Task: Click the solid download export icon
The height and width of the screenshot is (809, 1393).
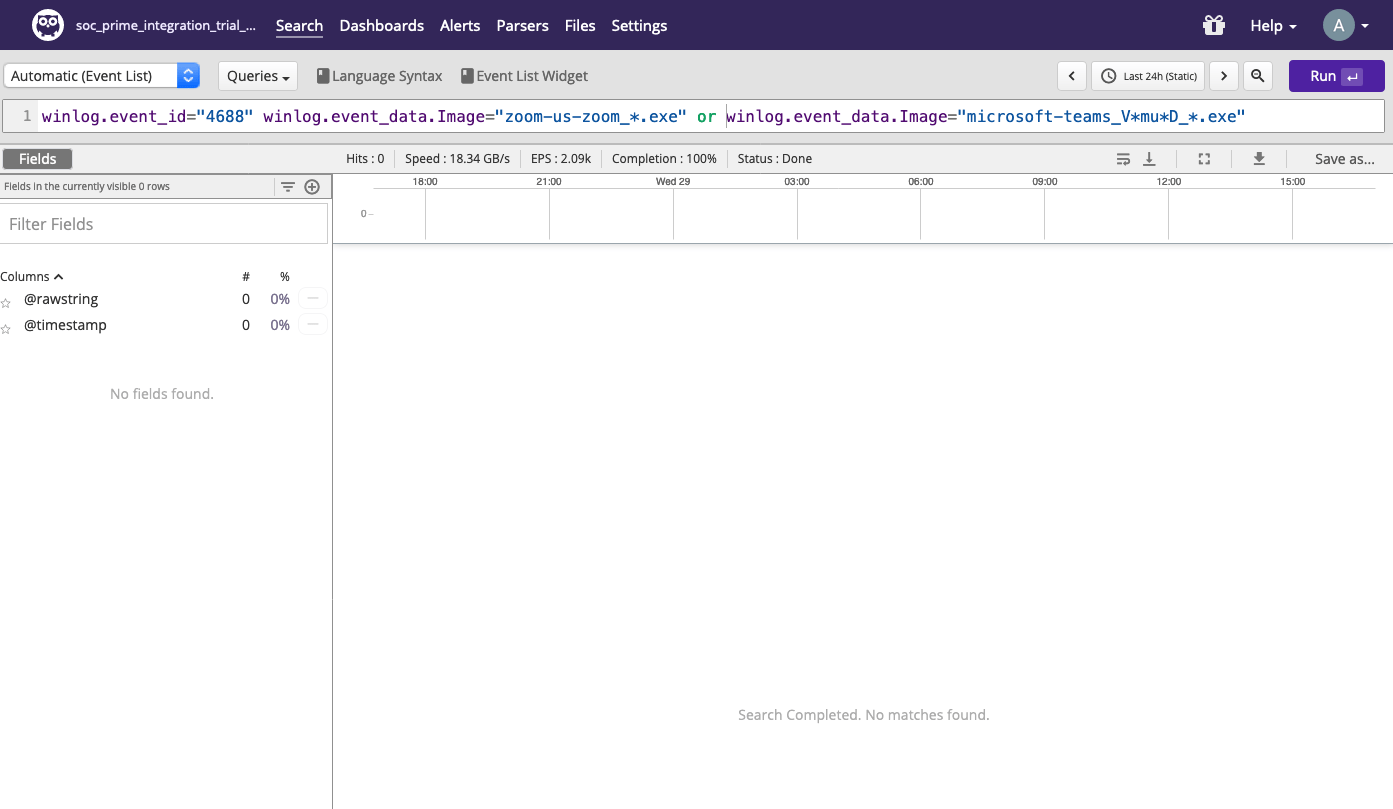Action: click(x=1259, y=159)
